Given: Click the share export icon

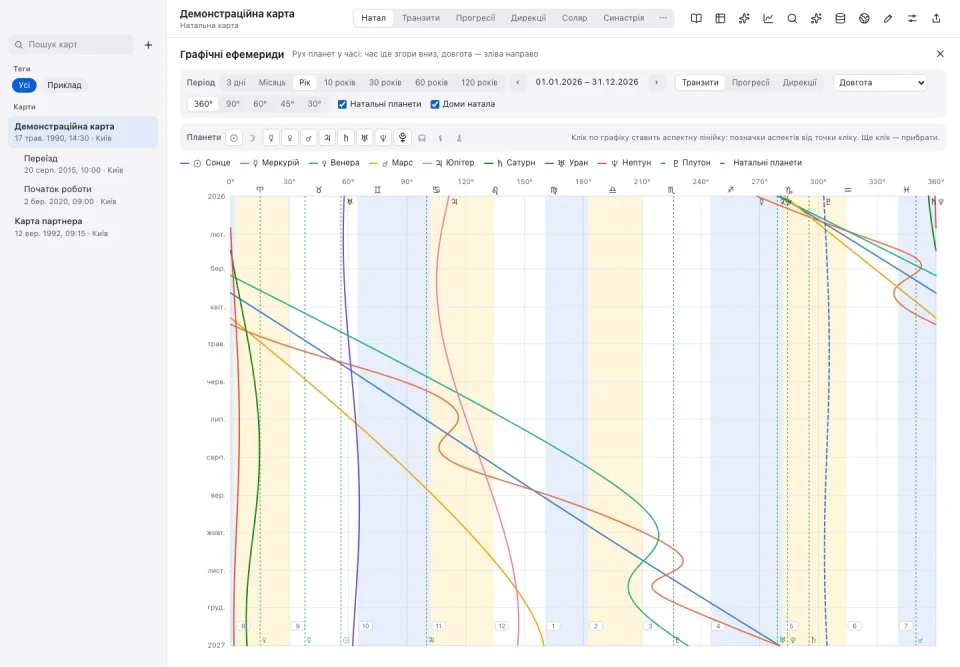Looking at the screenshot, I should pyautogui.click(x=936, y=18).
